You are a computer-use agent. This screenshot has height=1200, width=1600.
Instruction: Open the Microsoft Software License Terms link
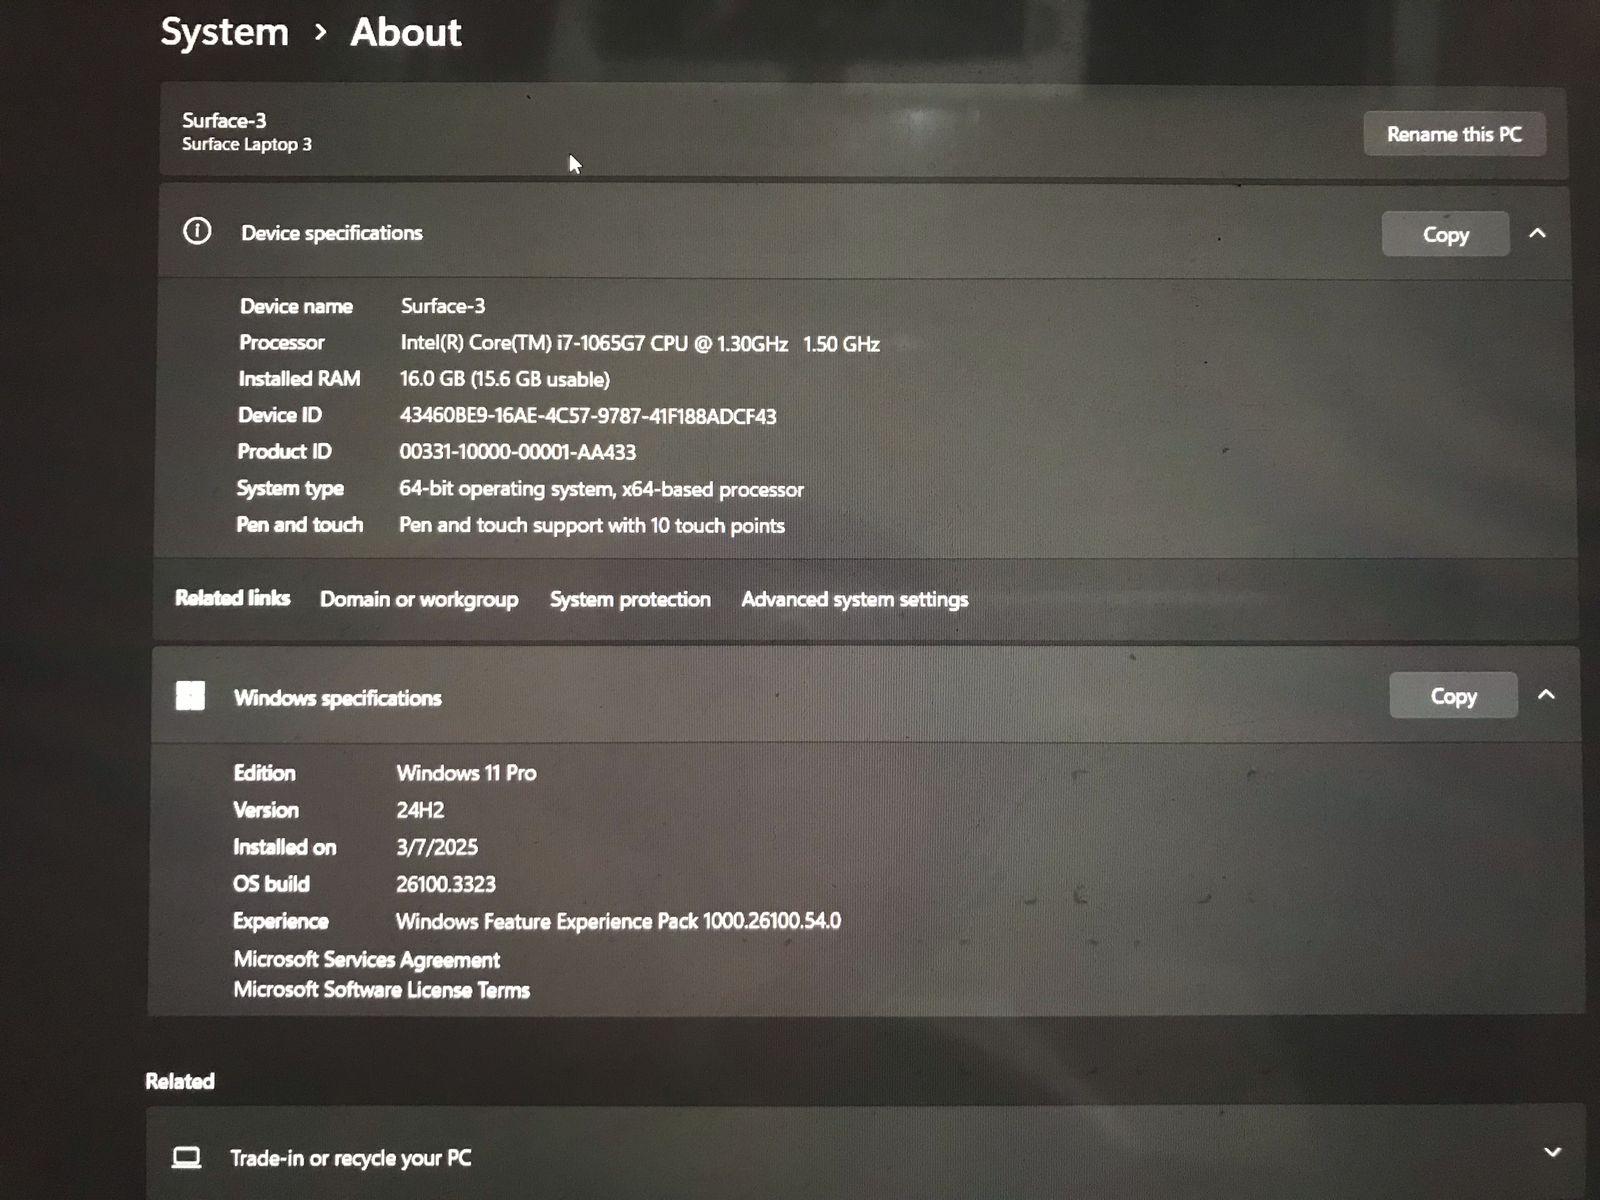click(382, 990)
